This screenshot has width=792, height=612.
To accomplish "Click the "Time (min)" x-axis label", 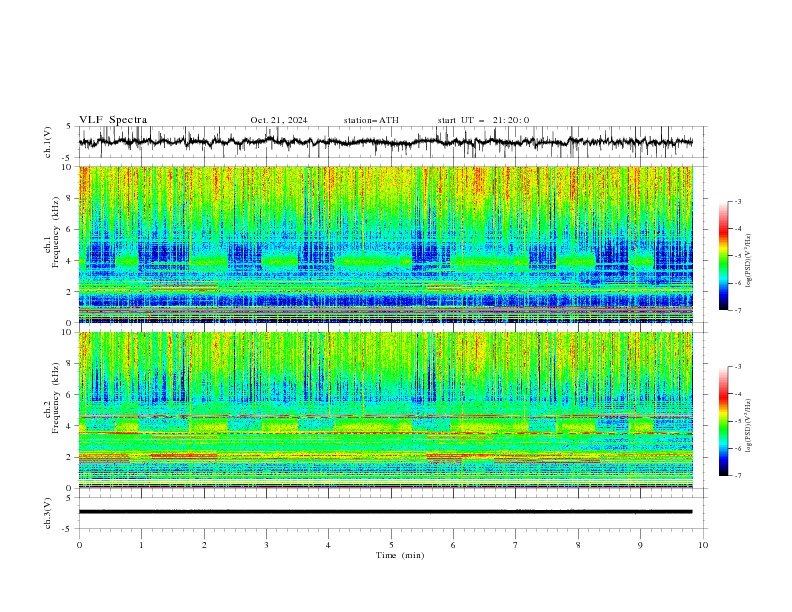I will 400,555.
